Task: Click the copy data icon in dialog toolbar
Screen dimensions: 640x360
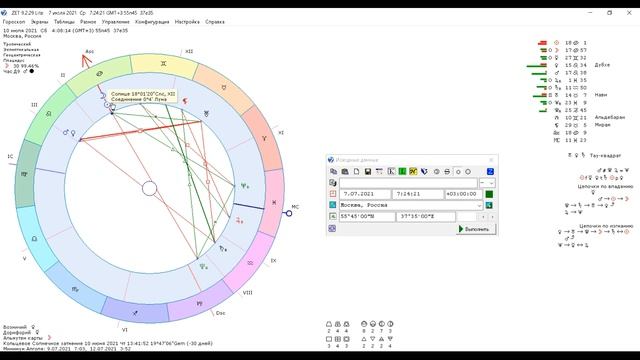Action: pyautogui.click(x=333, y=172)
